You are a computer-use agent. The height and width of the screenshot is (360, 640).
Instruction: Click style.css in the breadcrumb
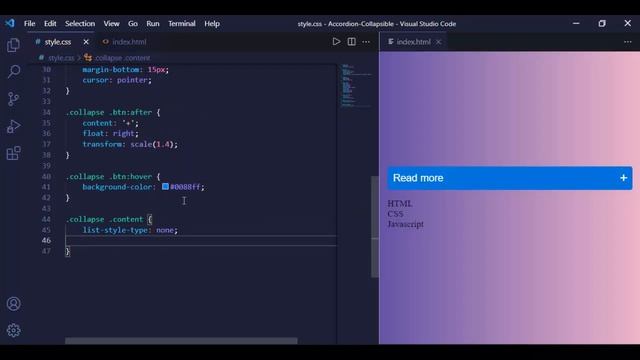61,58
